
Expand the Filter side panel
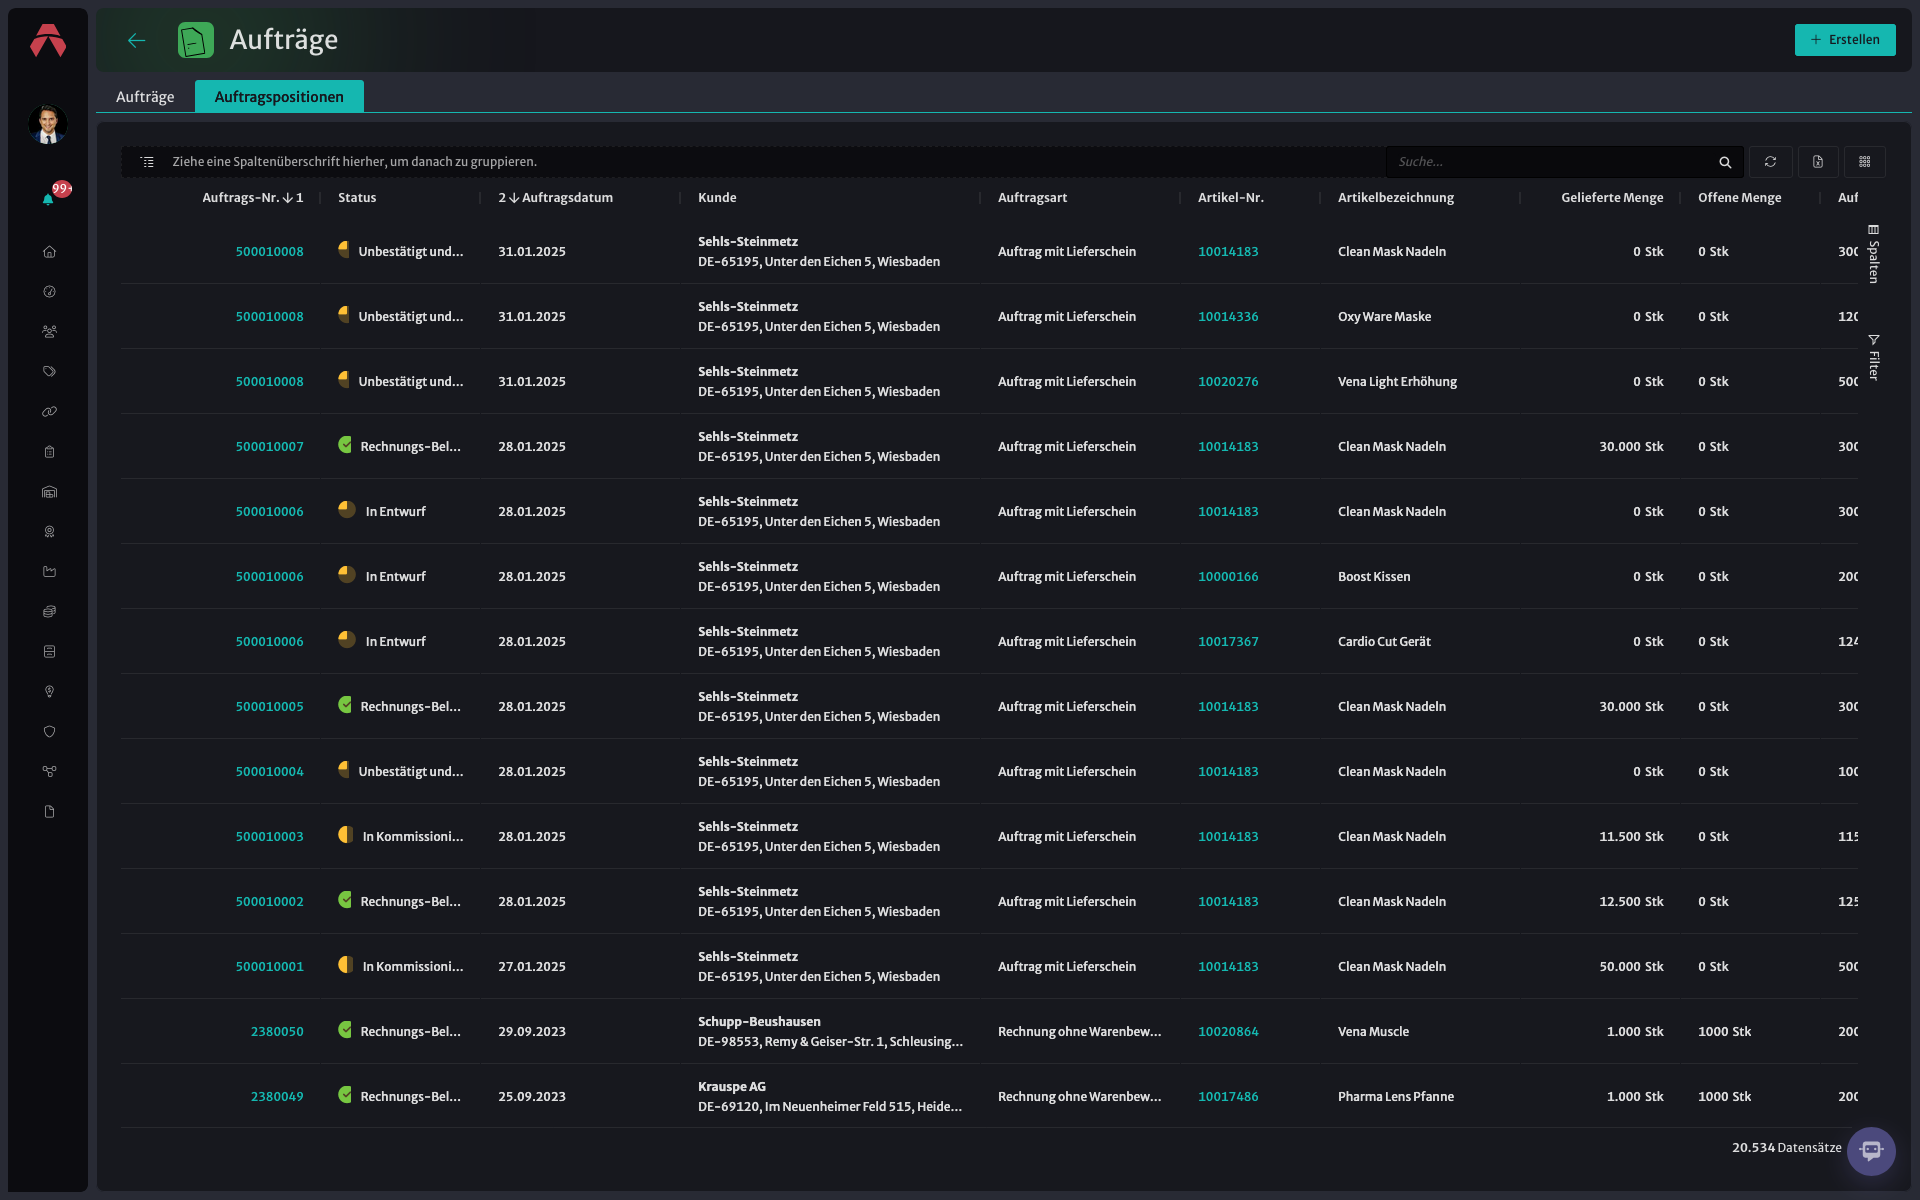click(x=1874, y=357)
